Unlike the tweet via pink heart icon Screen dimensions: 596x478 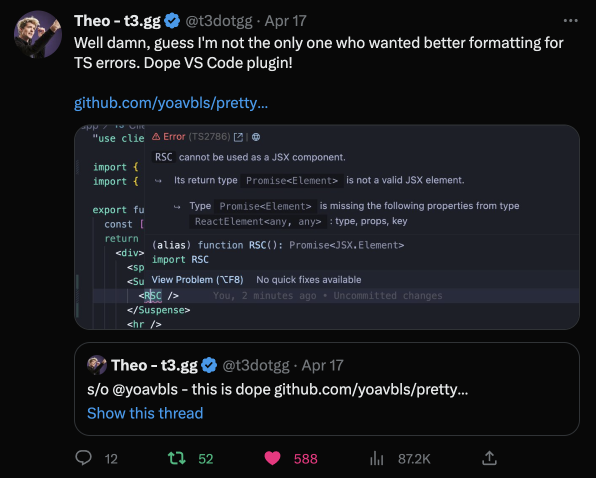click(272, 458)
